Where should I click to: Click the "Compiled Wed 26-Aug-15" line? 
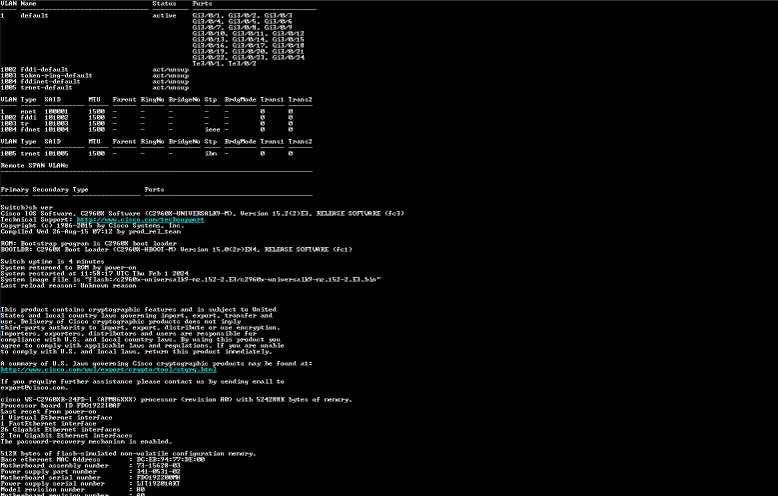[x=91, y=231]
